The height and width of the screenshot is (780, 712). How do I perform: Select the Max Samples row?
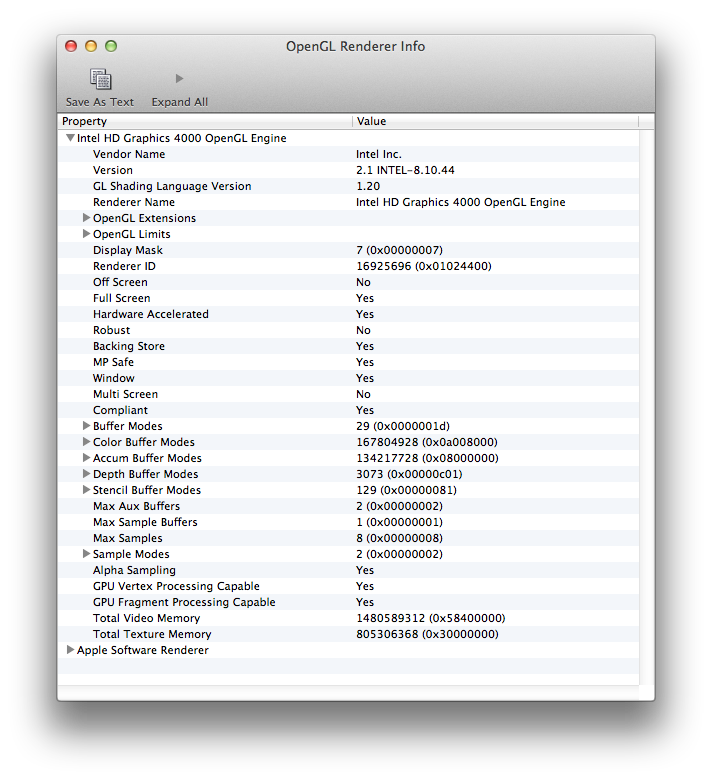point(348,538)
